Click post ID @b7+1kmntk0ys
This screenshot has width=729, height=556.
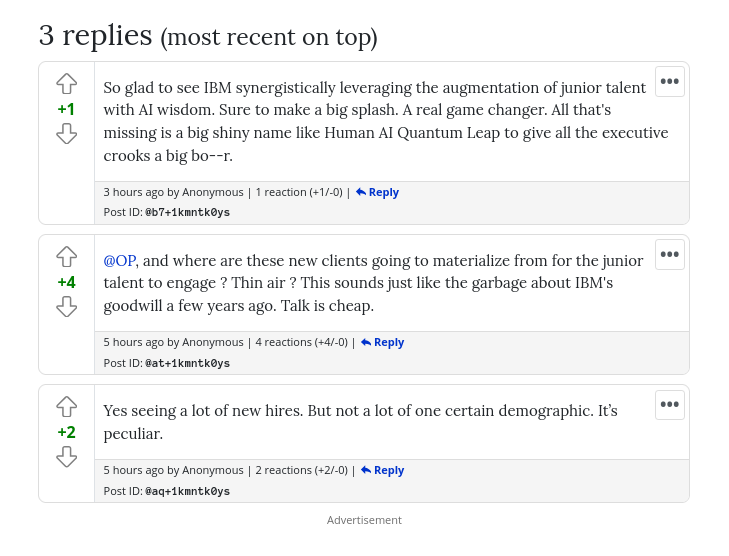pos(187,212)
